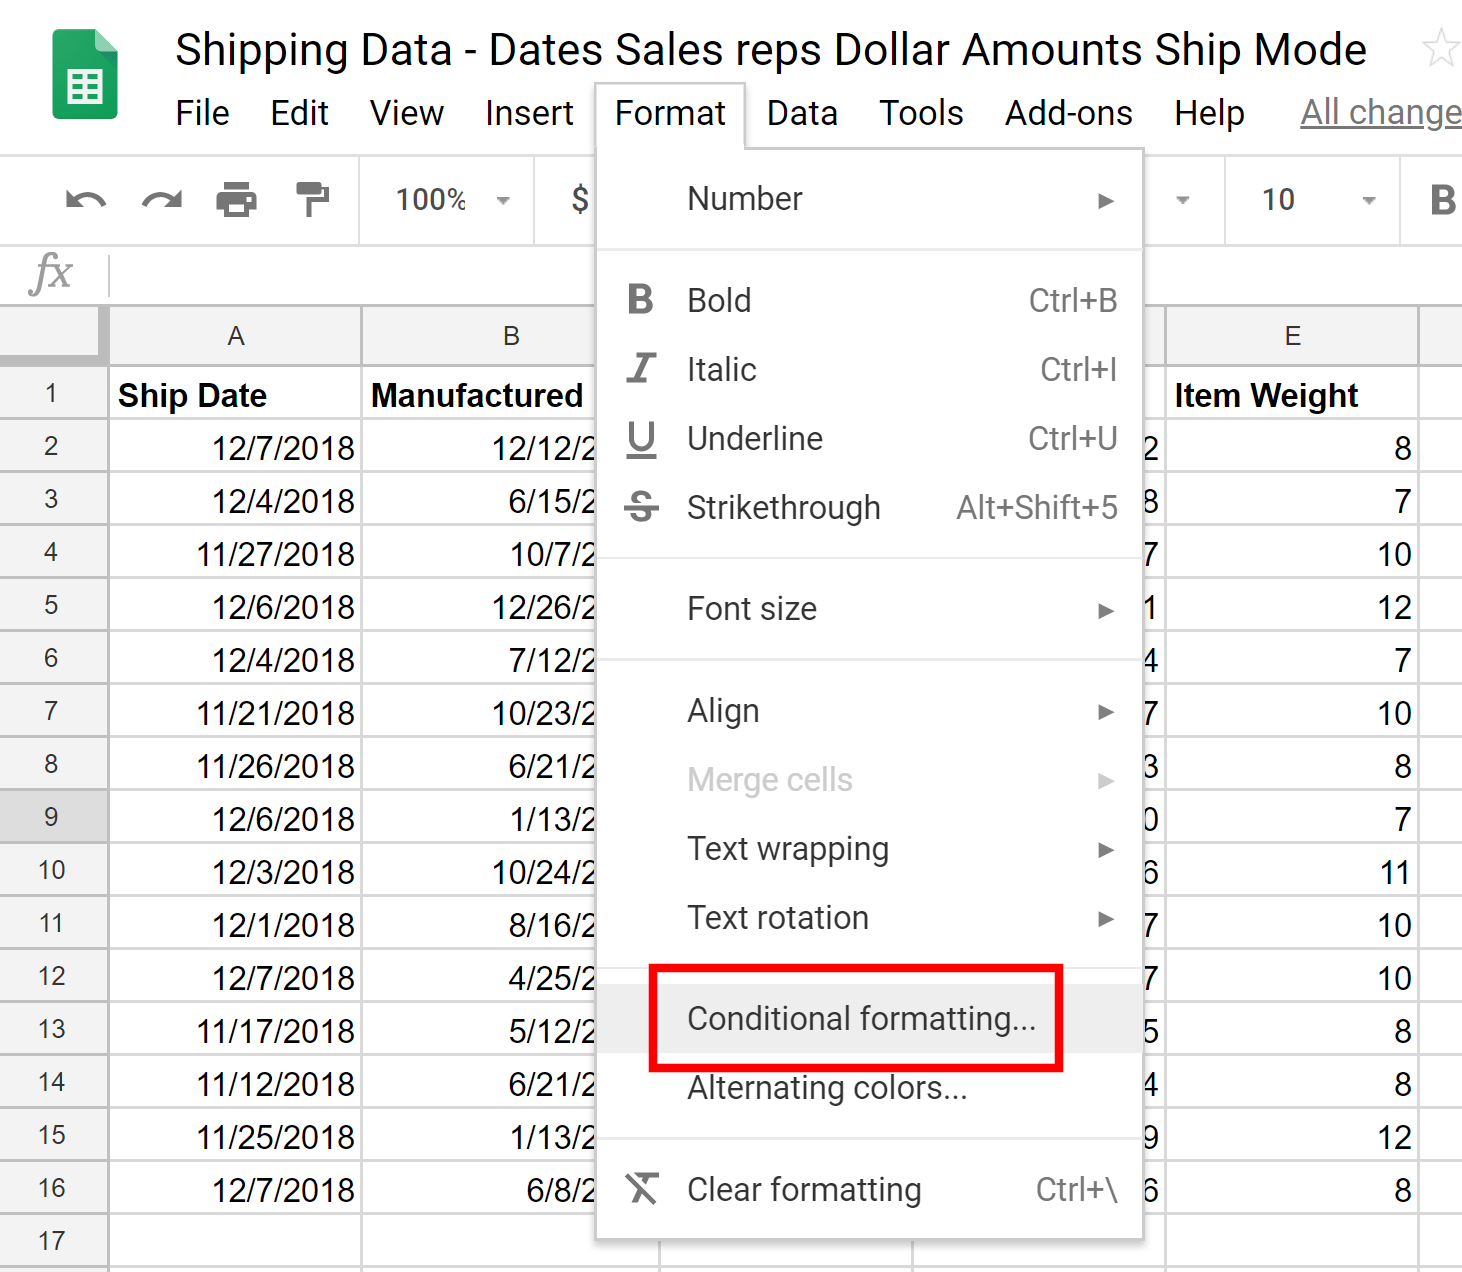Open the Data menu

pos(802,113)
